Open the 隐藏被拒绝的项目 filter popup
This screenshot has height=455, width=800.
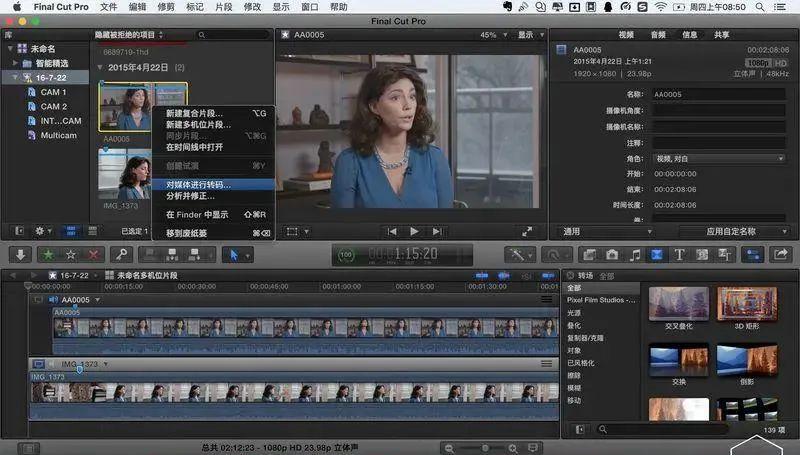point(129,35)
